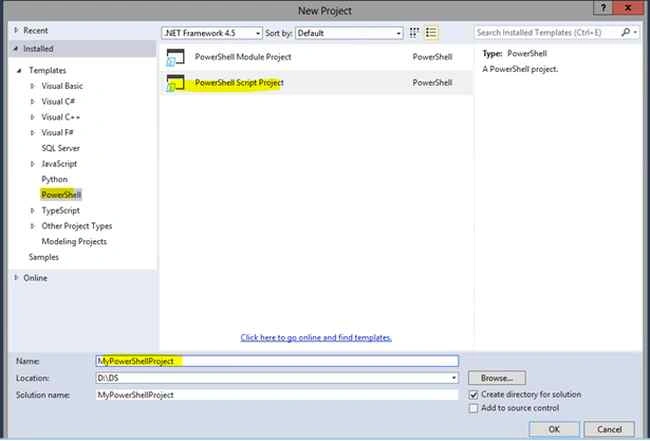Screen dimensions: 650x441
Task: Switch to small icons view
Action: point(414,33)
